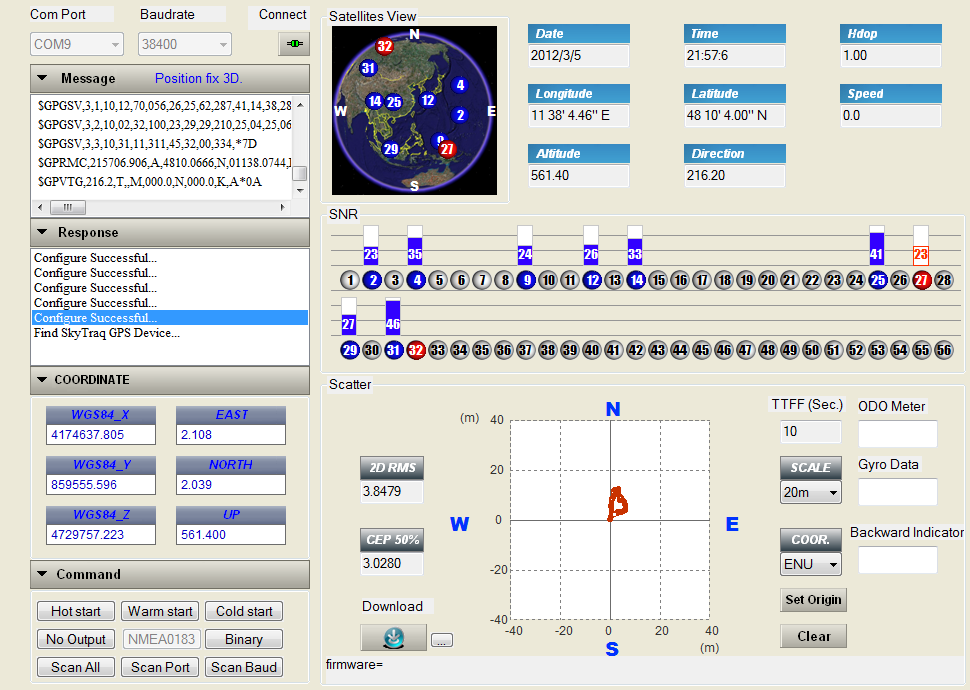Open the Com Port COM9 dropdown

click(x=77, y=44)
